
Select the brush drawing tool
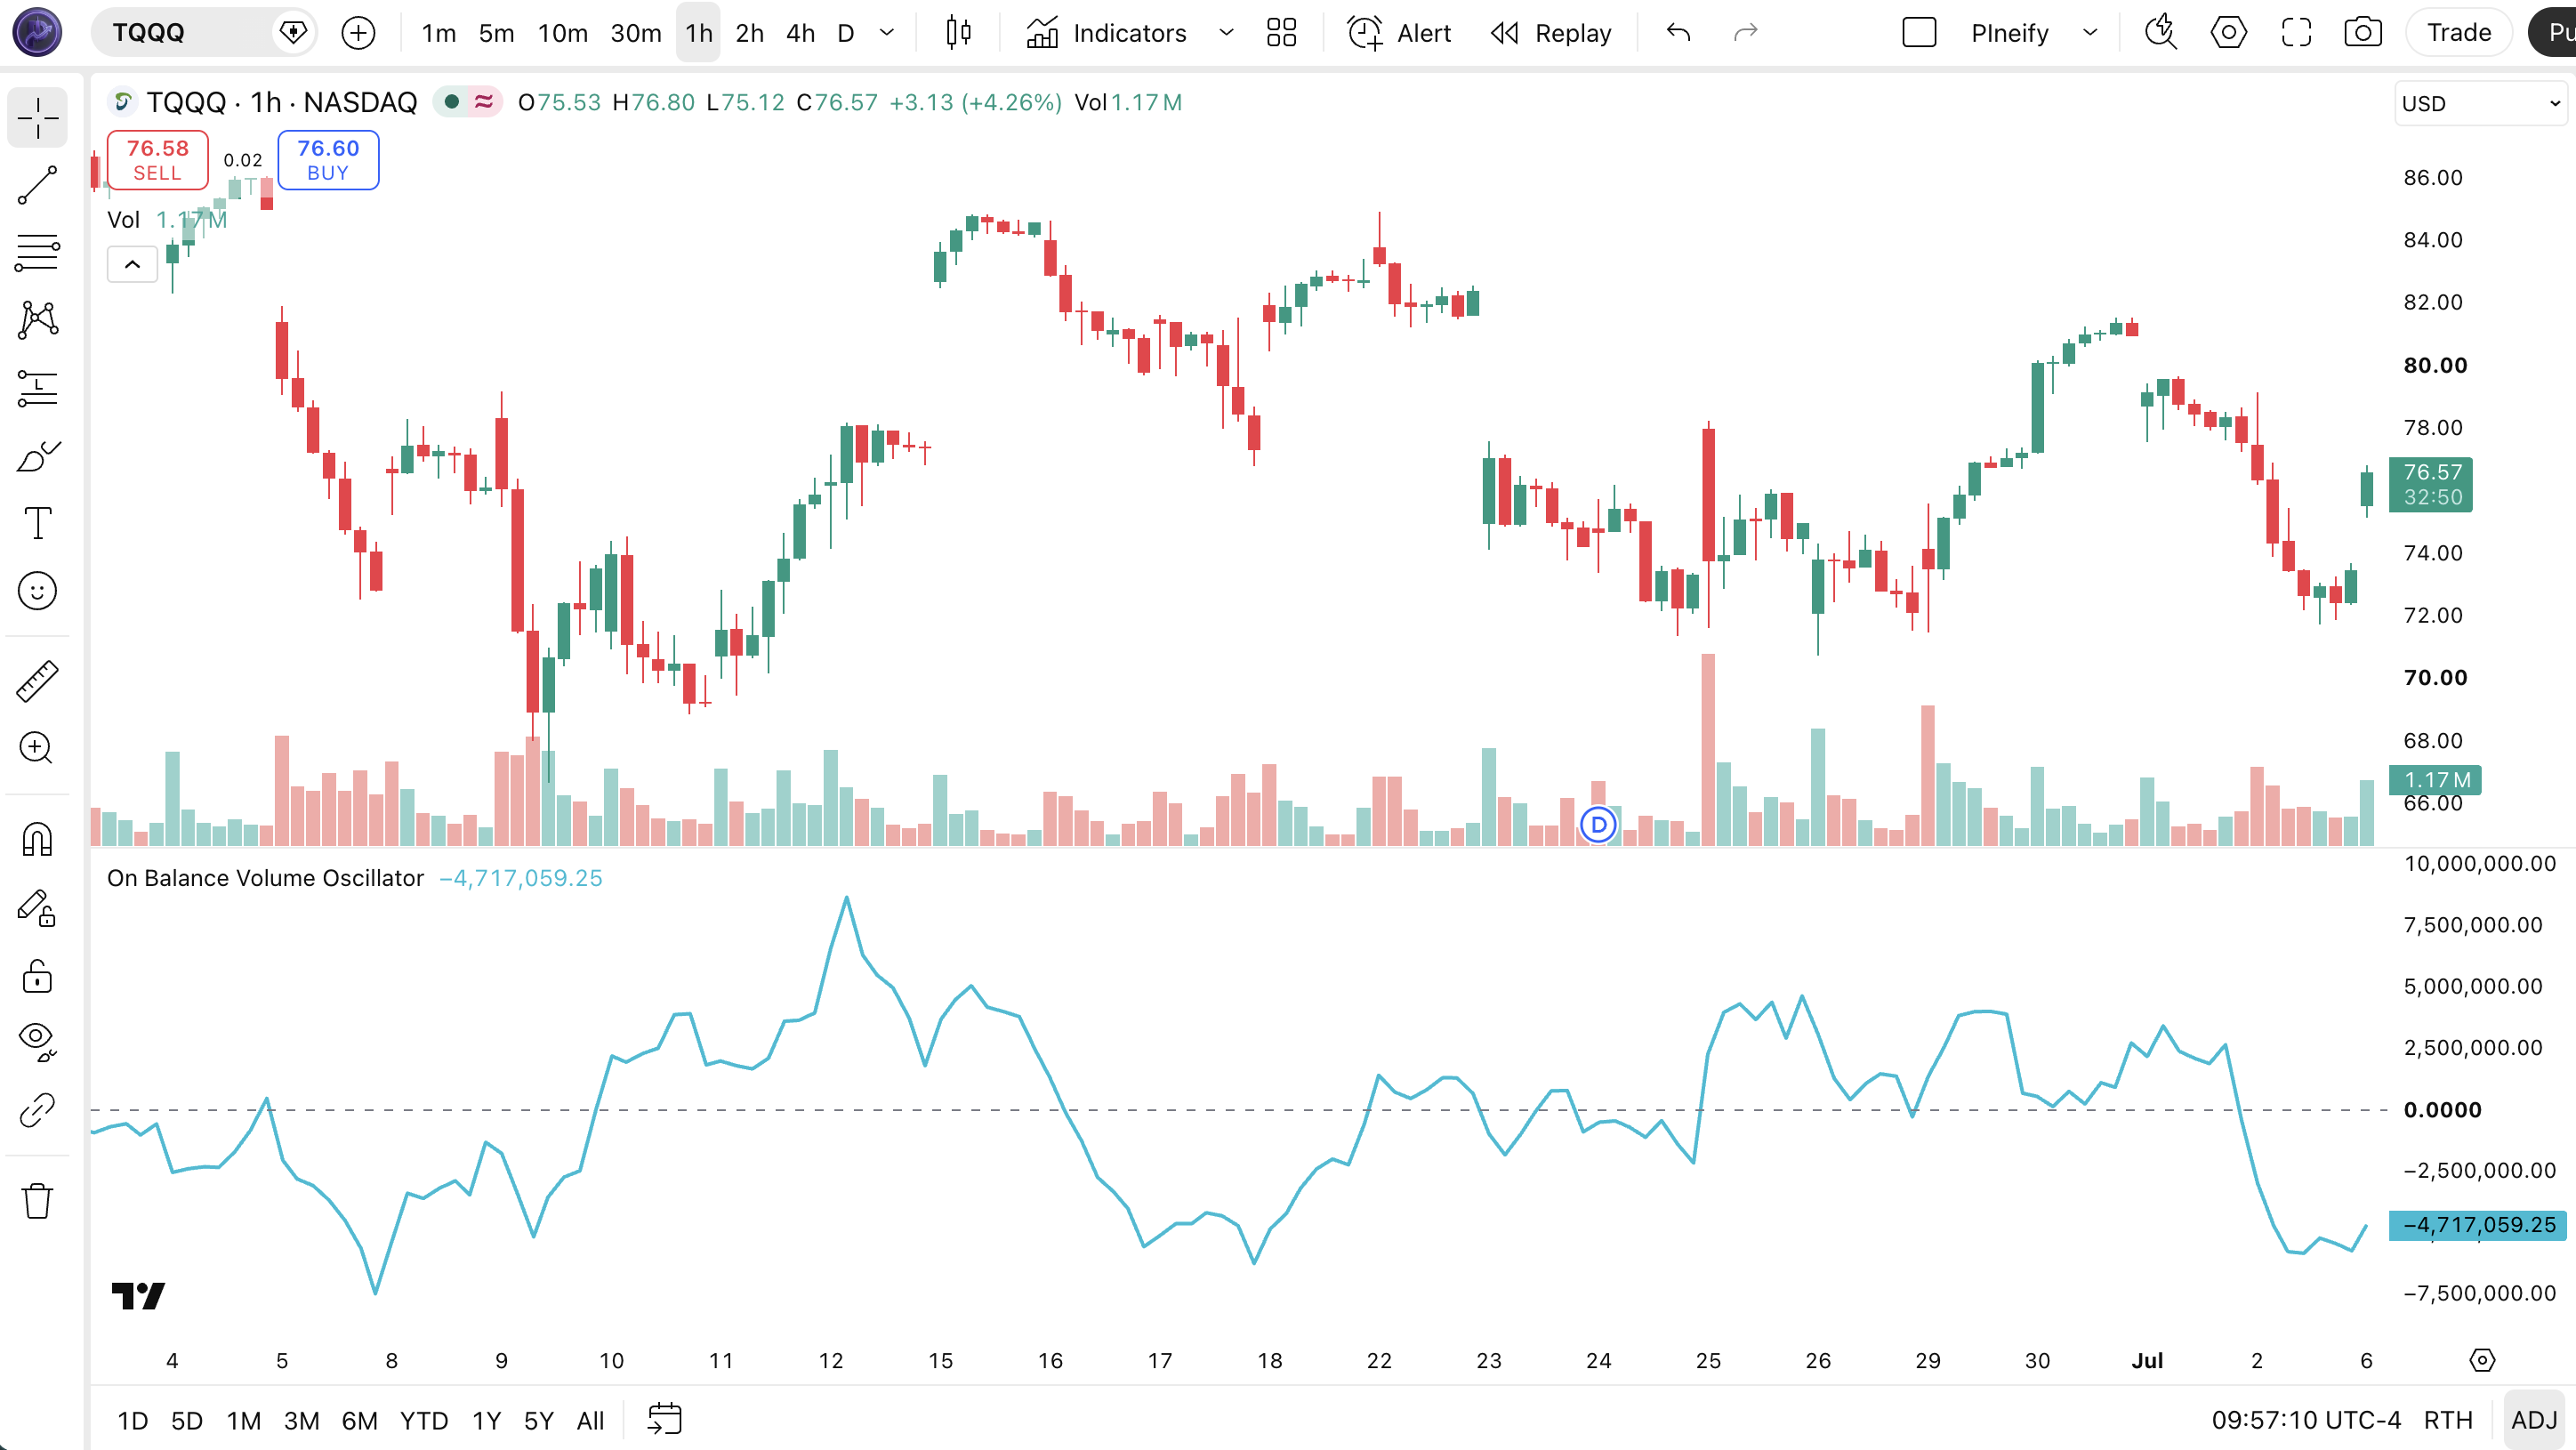point(37,456)
